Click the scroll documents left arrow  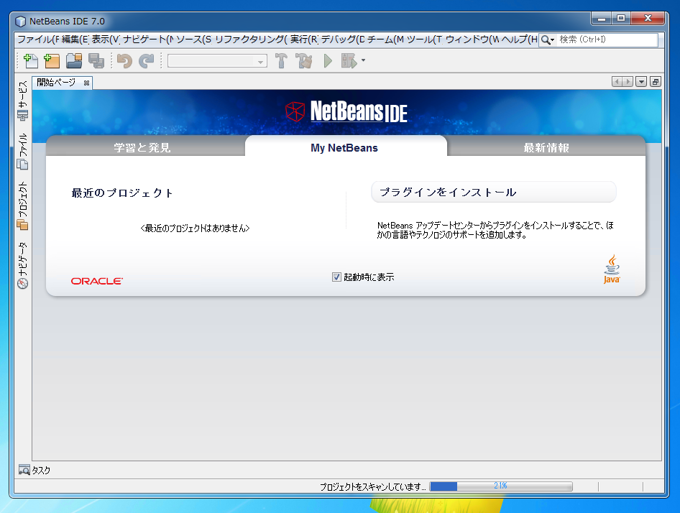[617, 82]
